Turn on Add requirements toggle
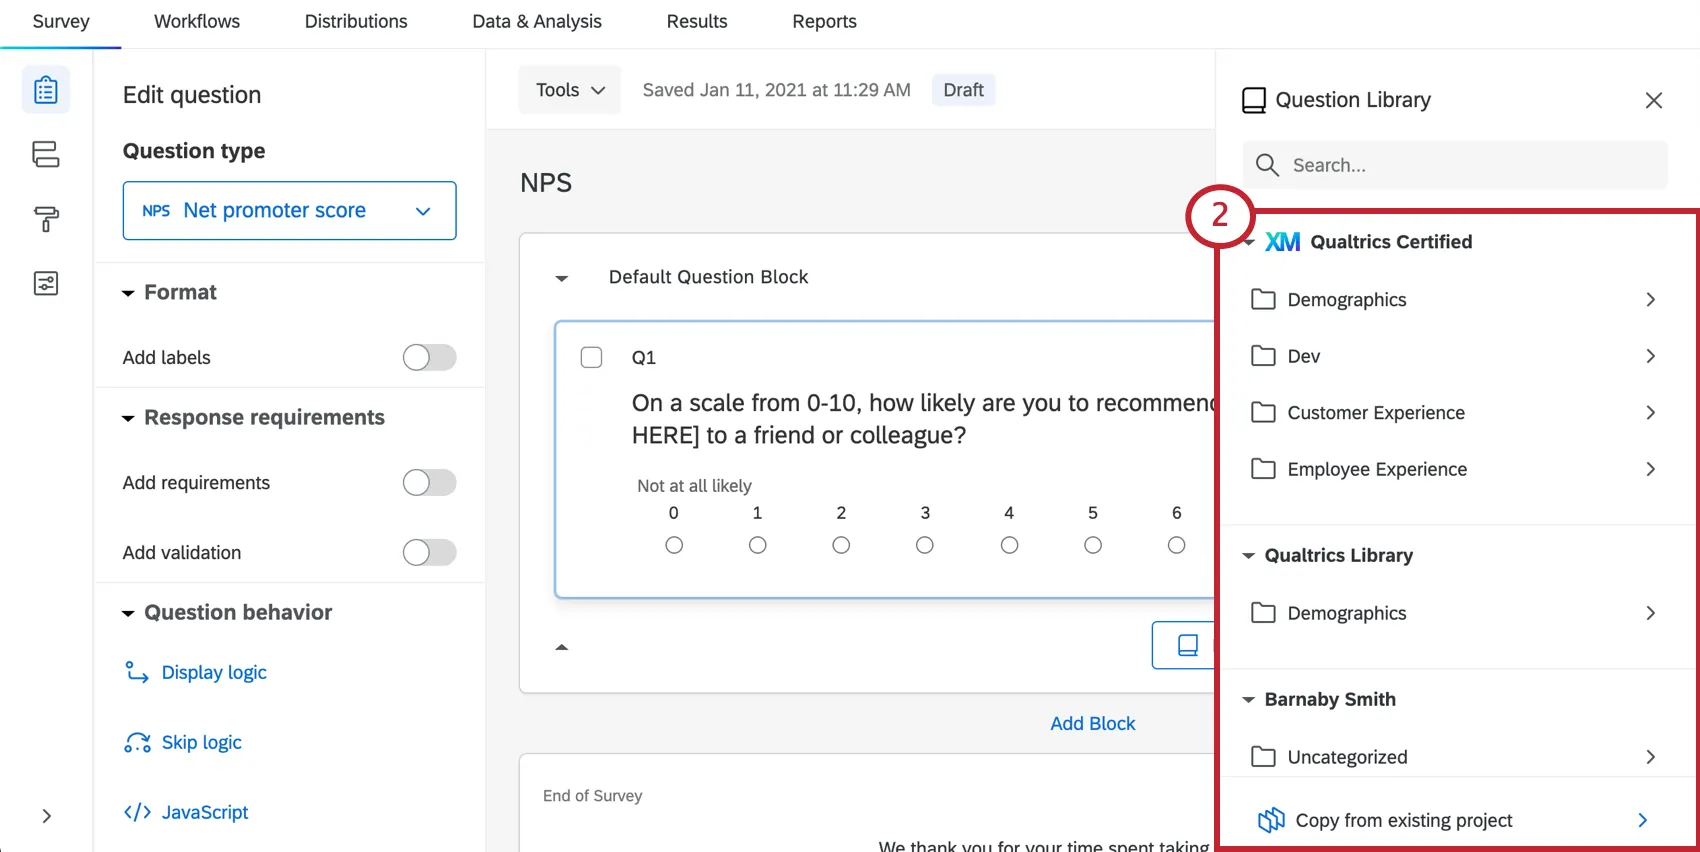Screen dimensions: 1700x852 coord(429,483)
